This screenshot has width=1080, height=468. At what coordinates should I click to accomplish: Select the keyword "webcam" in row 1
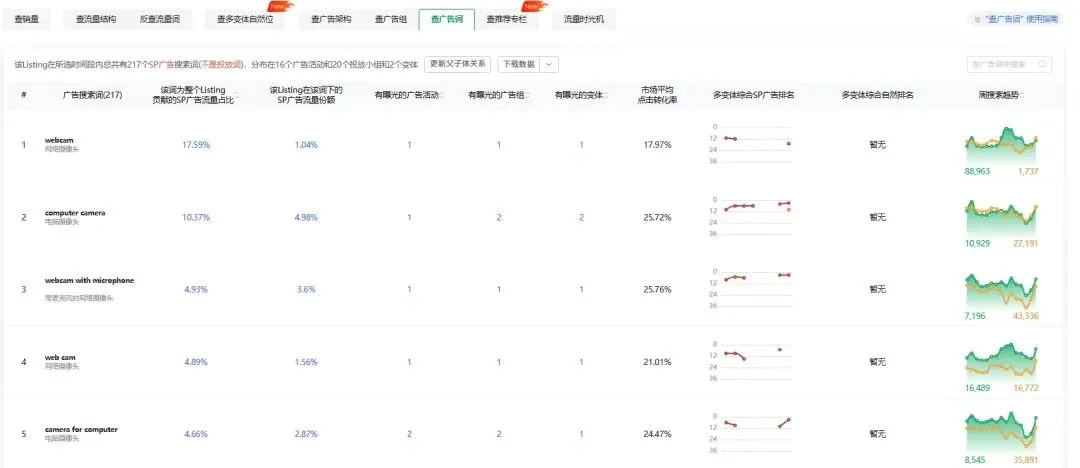[59, 140]
